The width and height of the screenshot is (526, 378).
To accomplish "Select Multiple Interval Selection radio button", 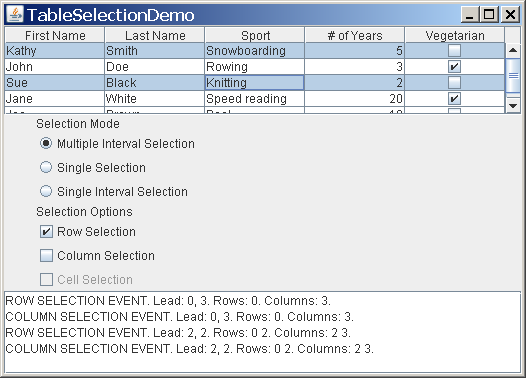I will tap(46, 144).
